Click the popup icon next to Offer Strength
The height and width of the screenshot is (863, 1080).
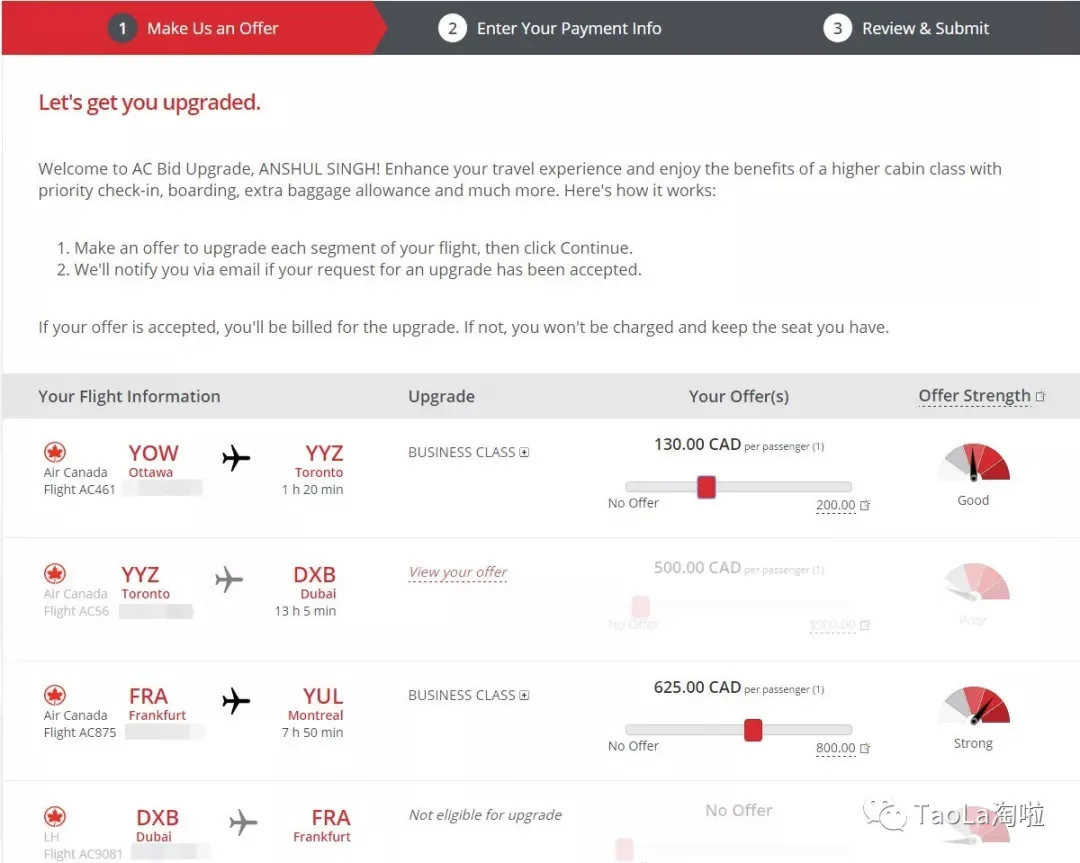pos(1040,397)
